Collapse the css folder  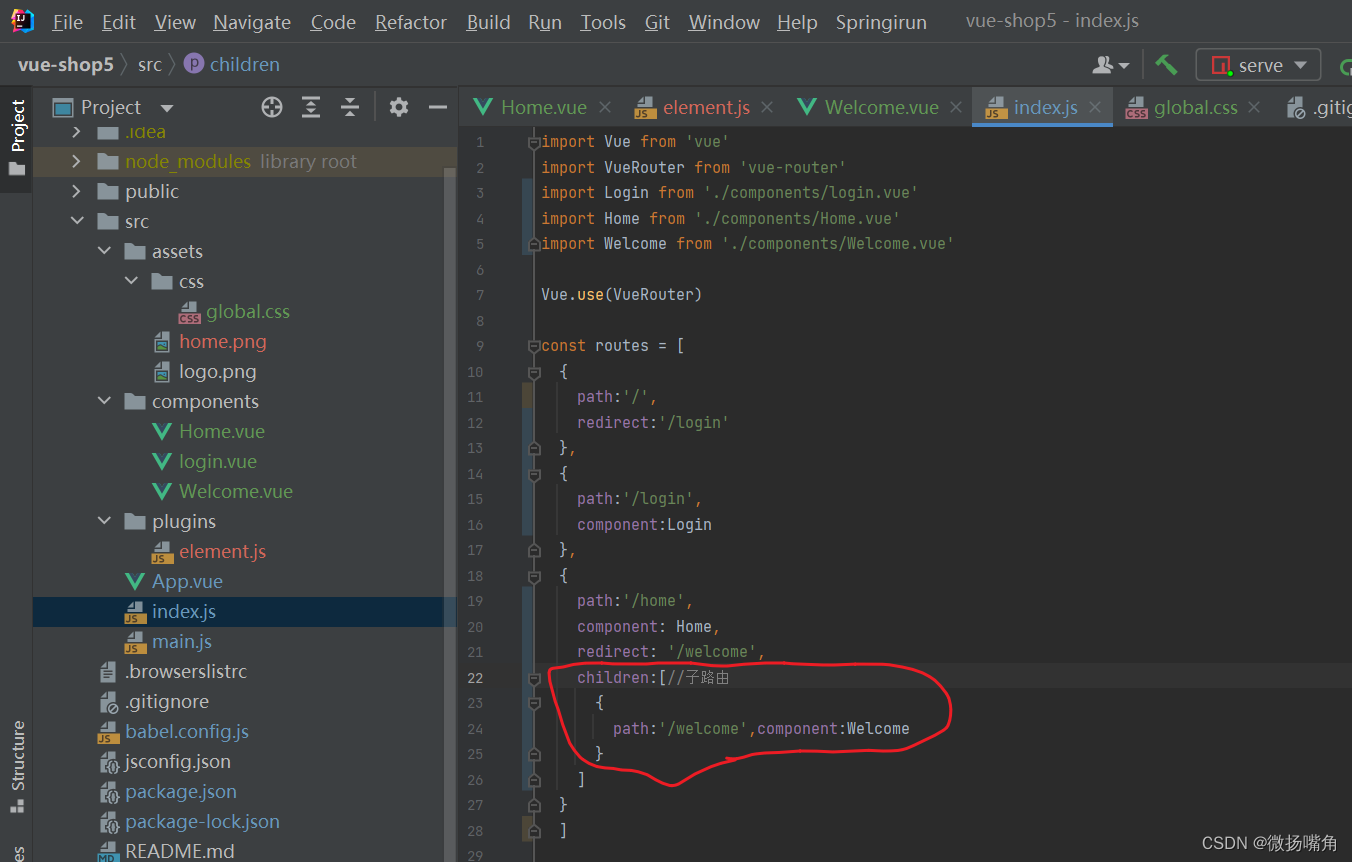point(131,282)
